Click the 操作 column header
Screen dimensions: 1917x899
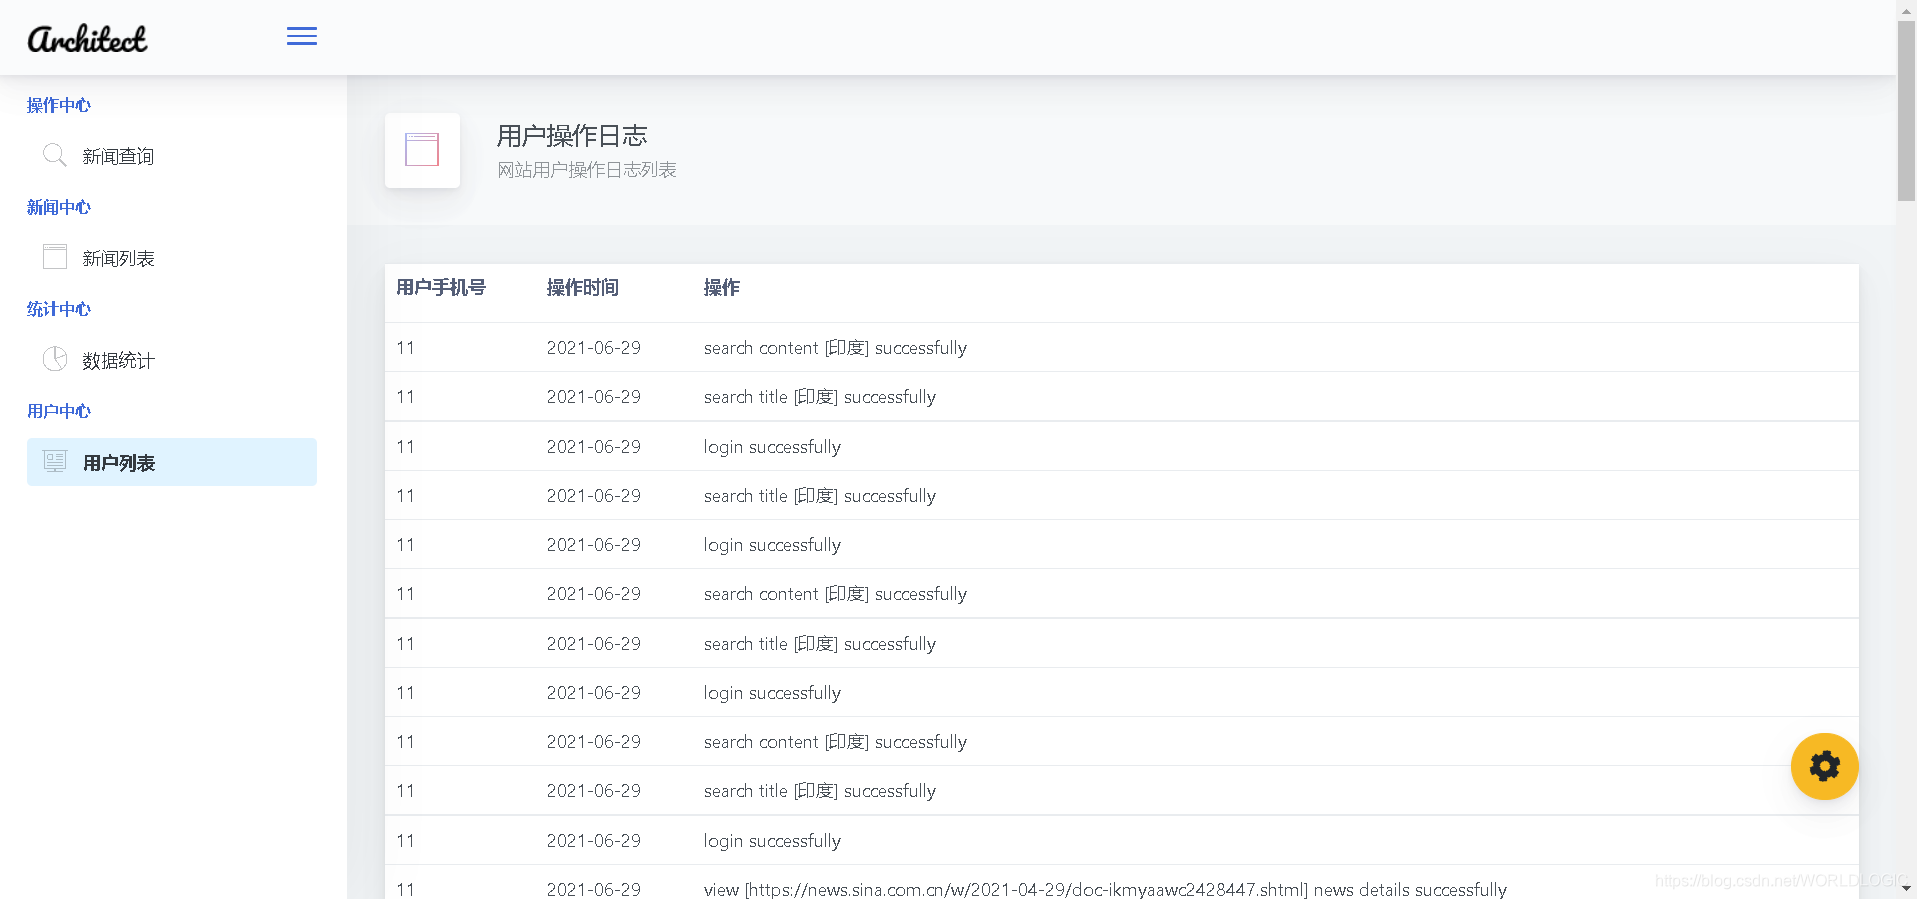coord(722,288)
